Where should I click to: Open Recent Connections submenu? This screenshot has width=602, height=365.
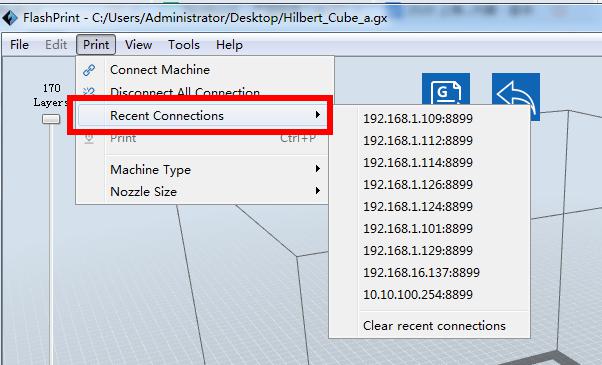coord(202,116)
